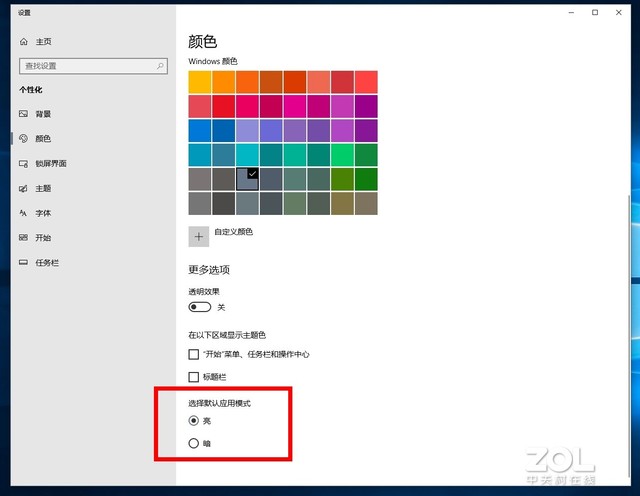Click the 自定义颜色 plus button

pos(199,236)
